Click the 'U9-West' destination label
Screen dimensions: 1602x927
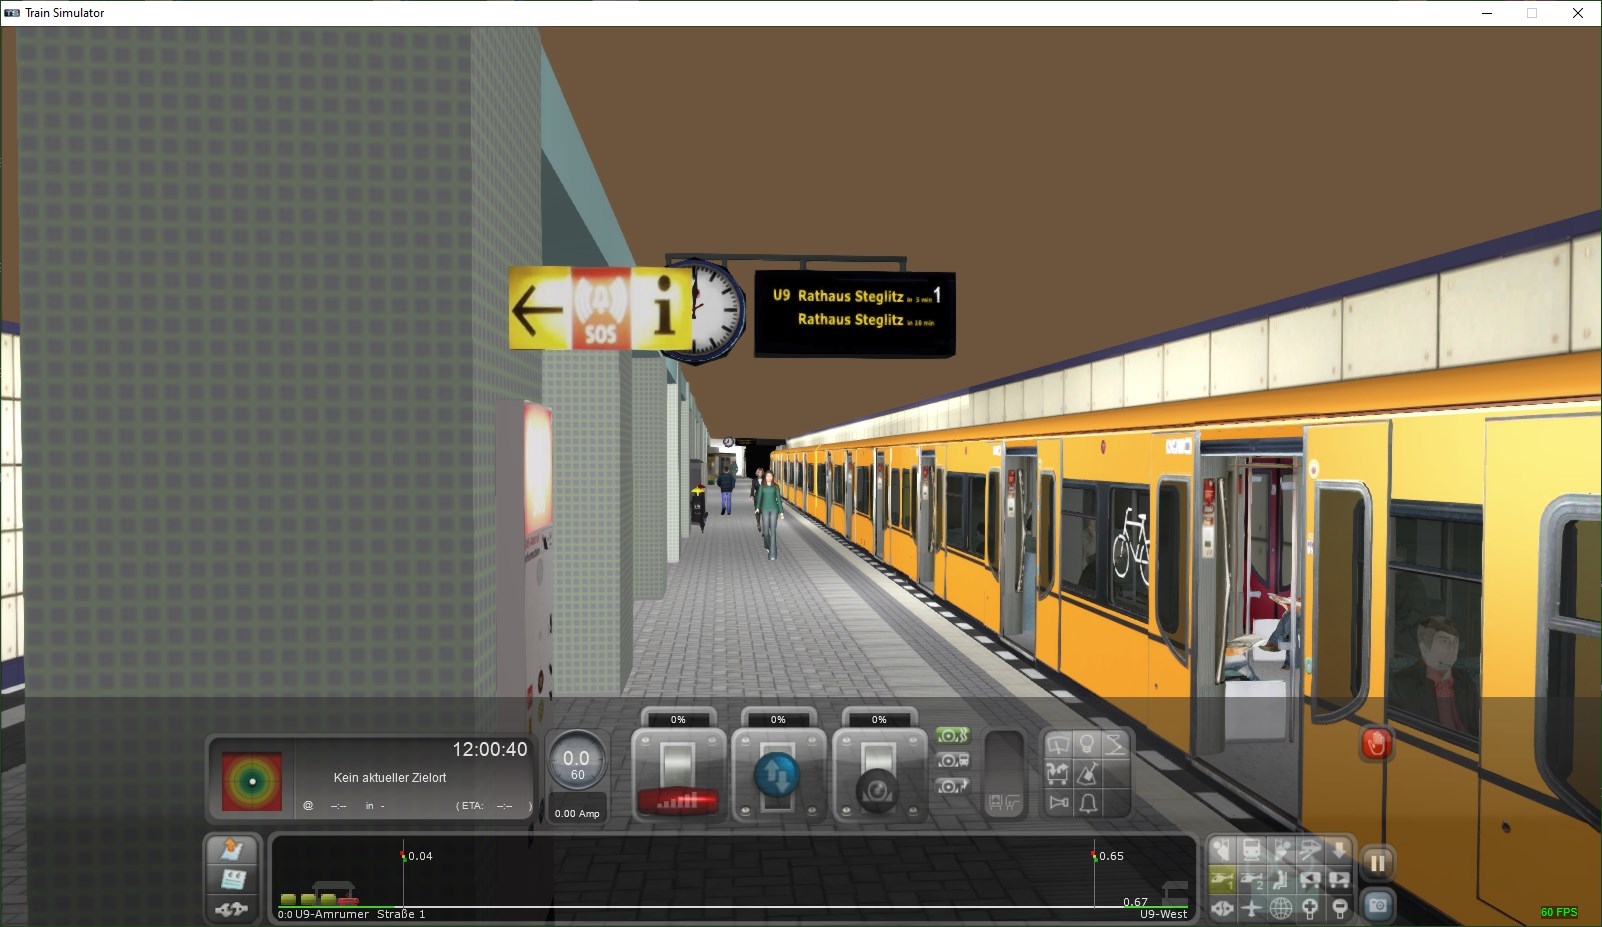1164,914
